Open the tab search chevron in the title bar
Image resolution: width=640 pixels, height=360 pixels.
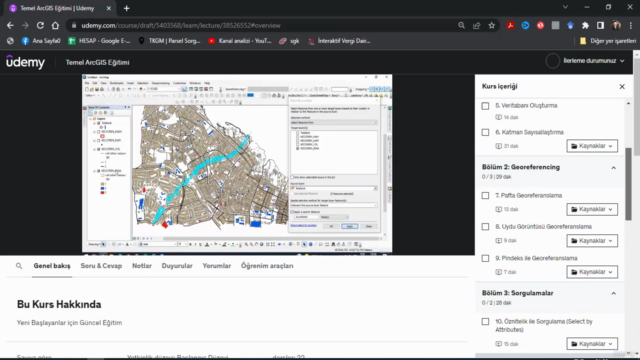565,7
